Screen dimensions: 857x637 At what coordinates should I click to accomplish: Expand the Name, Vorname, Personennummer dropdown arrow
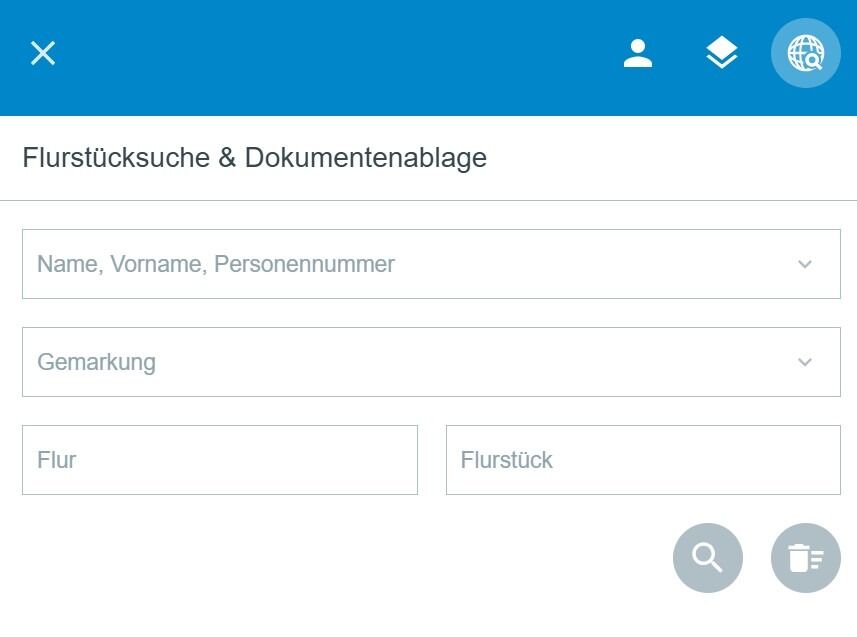(805, 265)
